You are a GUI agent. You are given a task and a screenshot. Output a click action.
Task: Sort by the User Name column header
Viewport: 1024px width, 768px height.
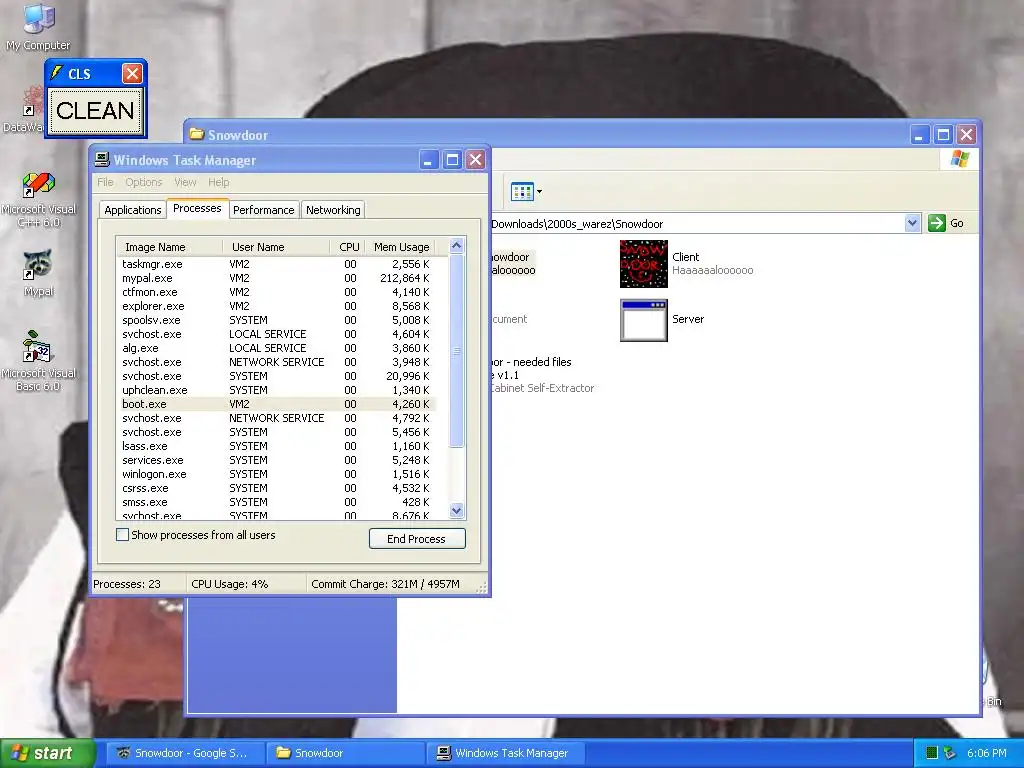click(x=276, y=247)
